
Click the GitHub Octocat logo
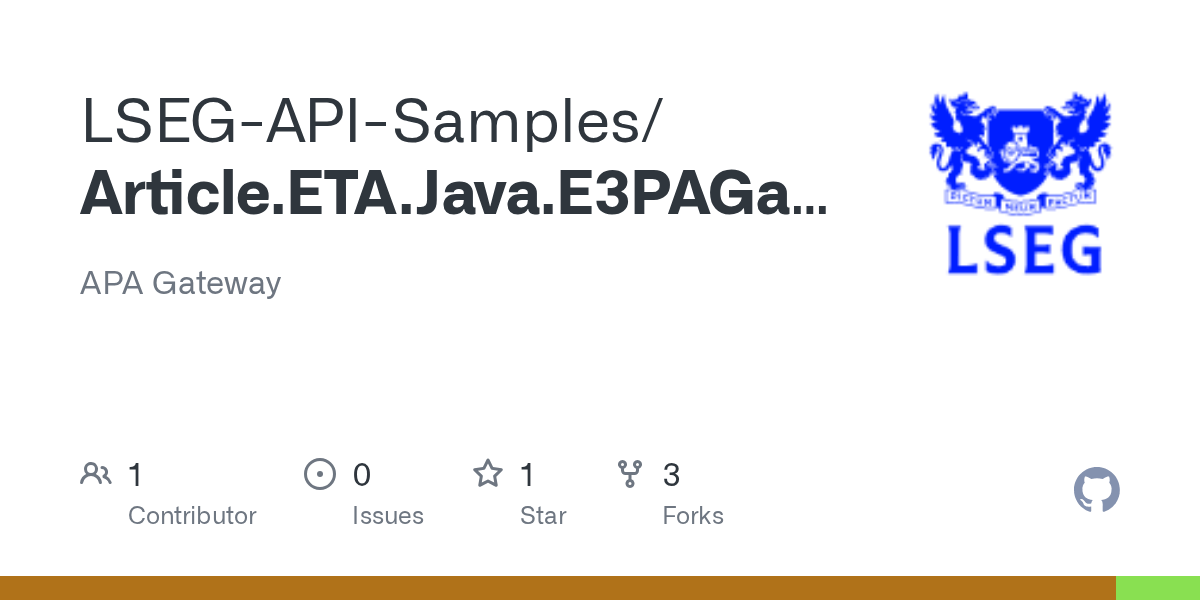tap(1096, 491)
